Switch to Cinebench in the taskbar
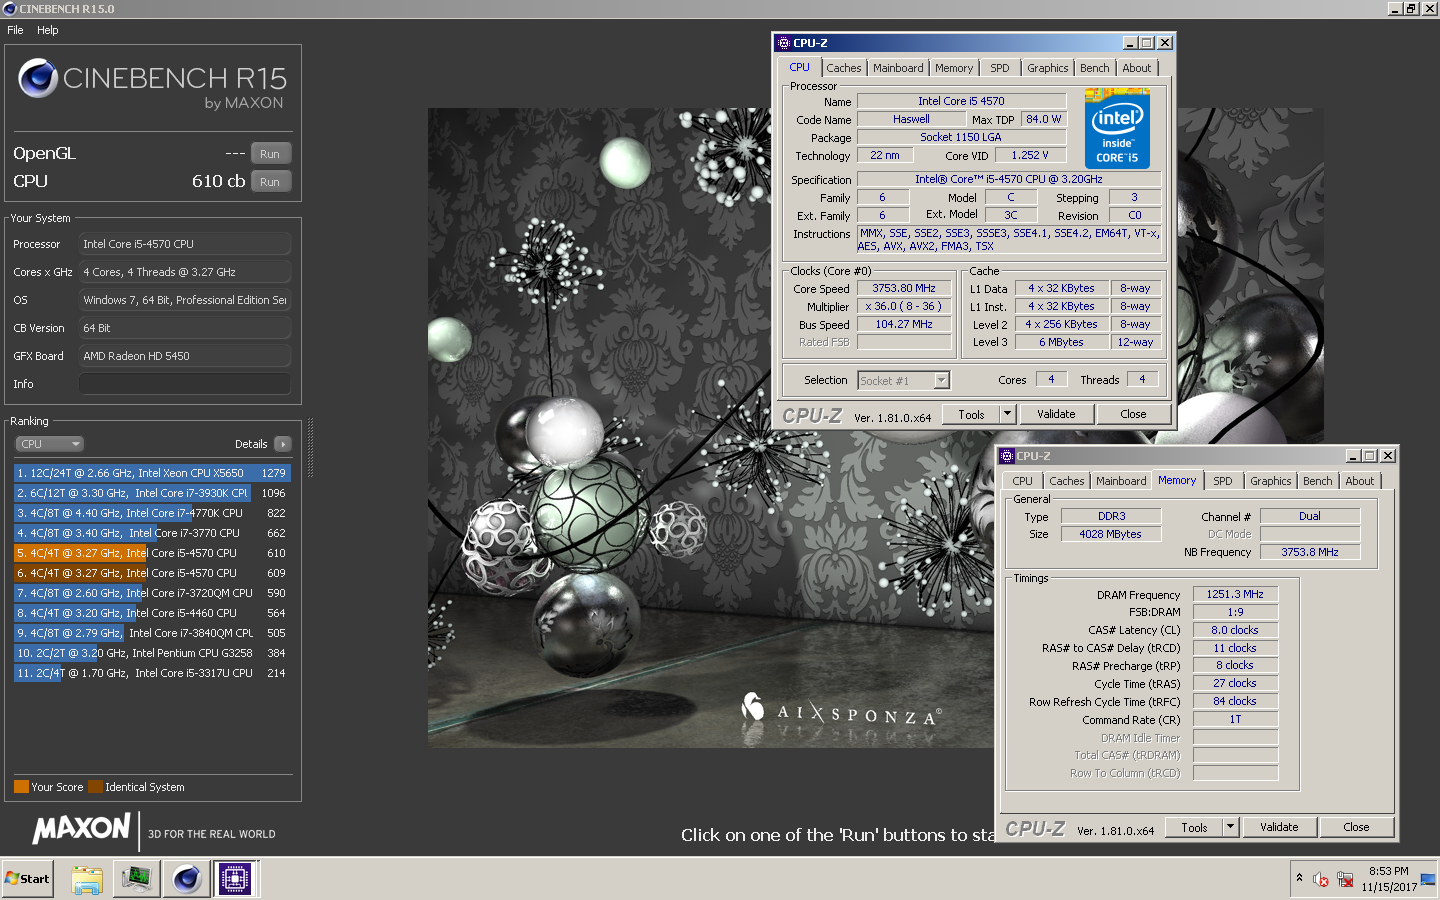 186,879
